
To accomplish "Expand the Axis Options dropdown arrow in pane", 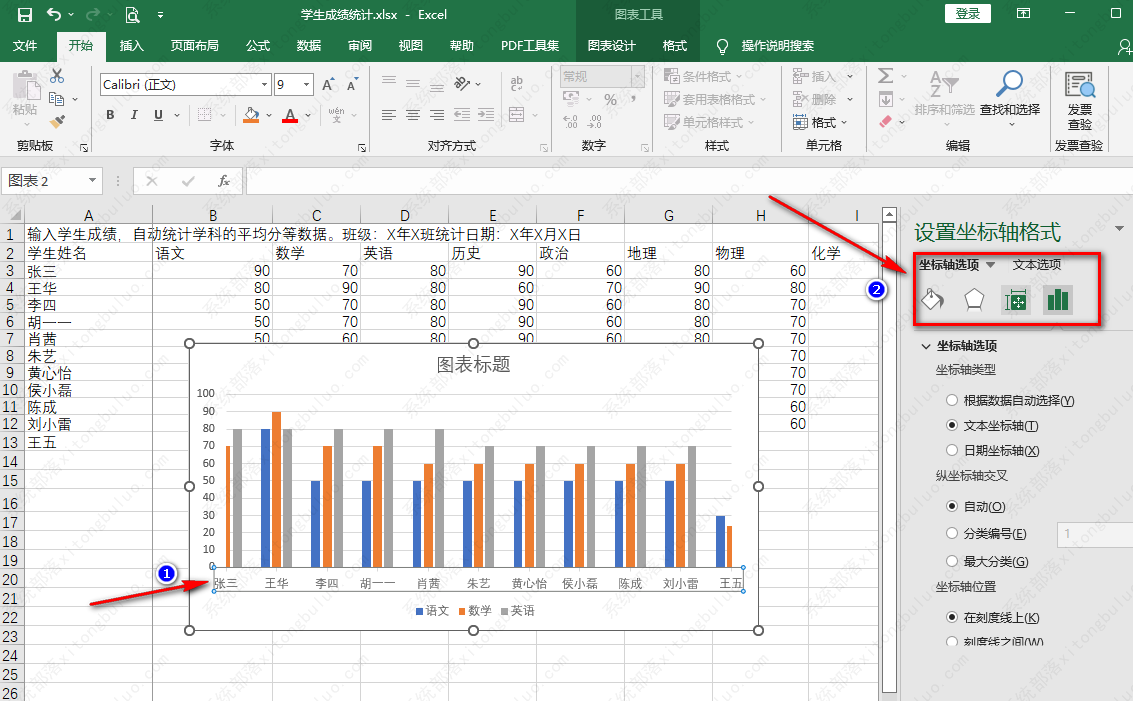I will pos(991,265).
